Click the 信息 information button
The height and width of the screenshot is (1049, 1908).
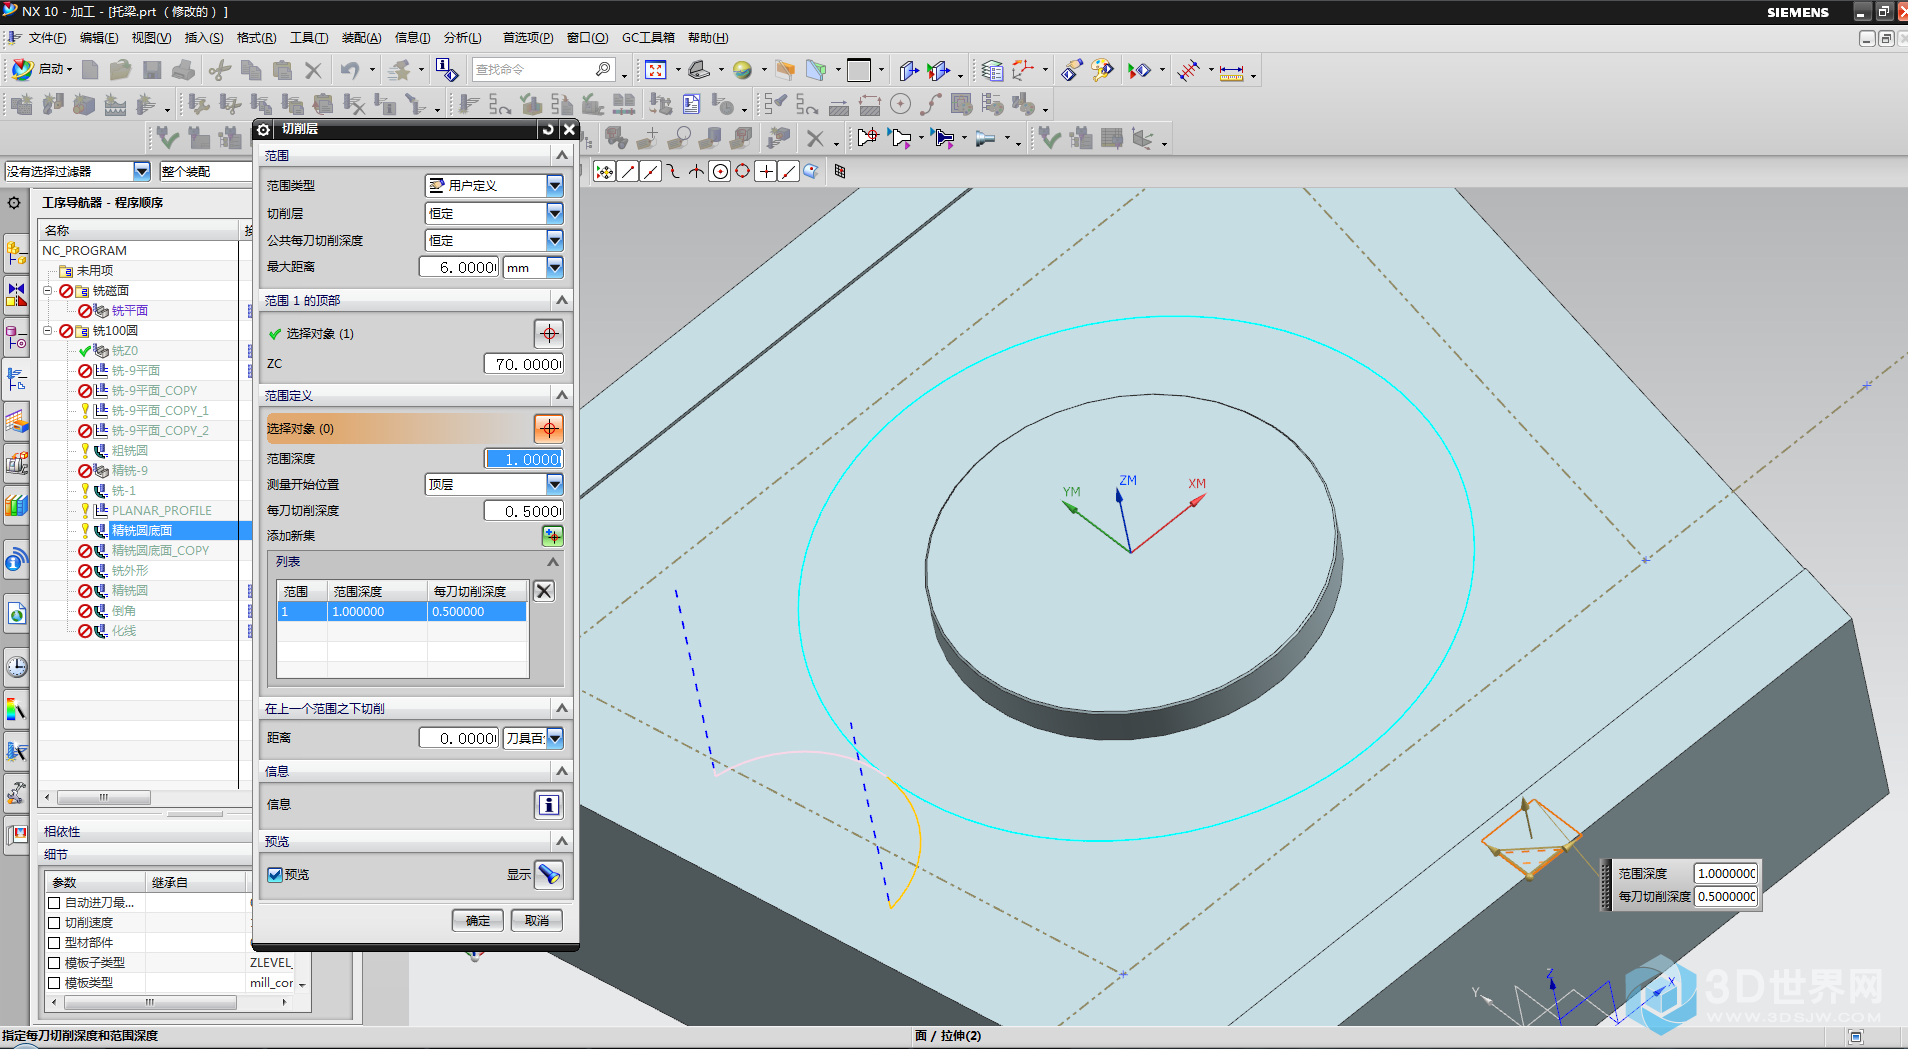tap(549, 804)
